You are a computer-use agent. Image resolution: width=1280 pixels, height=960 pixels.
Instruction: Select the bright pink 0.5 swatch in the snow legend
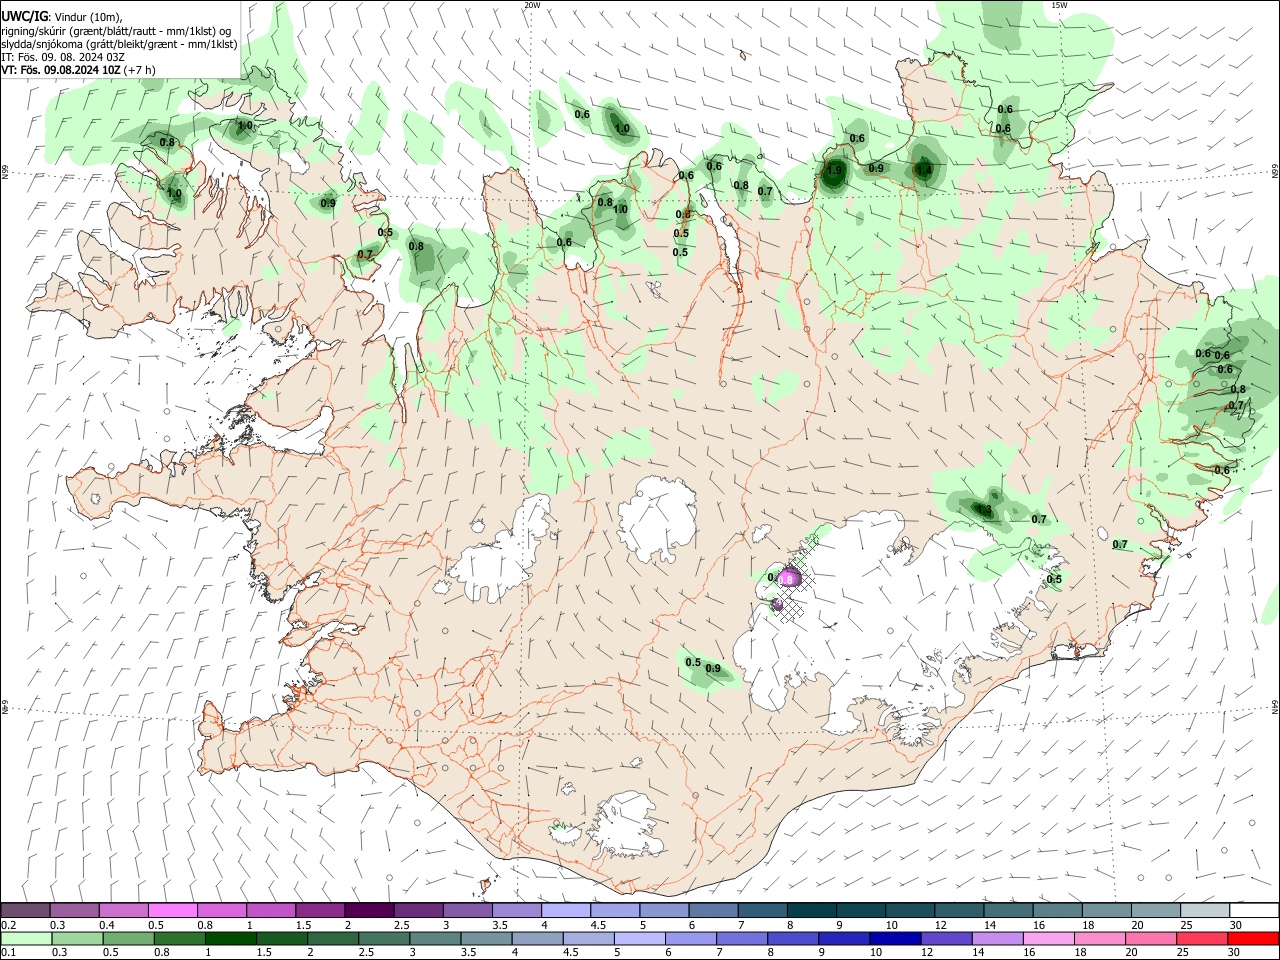[x=172, y=910]
